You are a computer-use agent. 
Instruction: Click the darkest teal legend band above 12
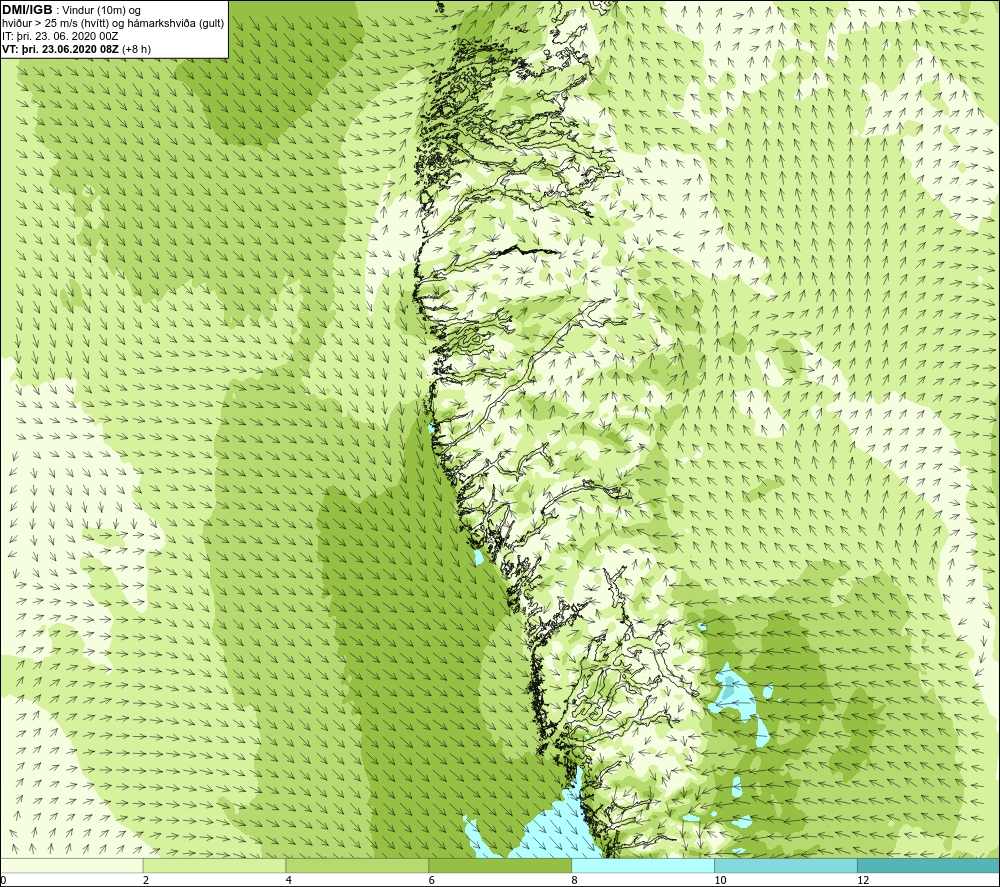point(929,866)
